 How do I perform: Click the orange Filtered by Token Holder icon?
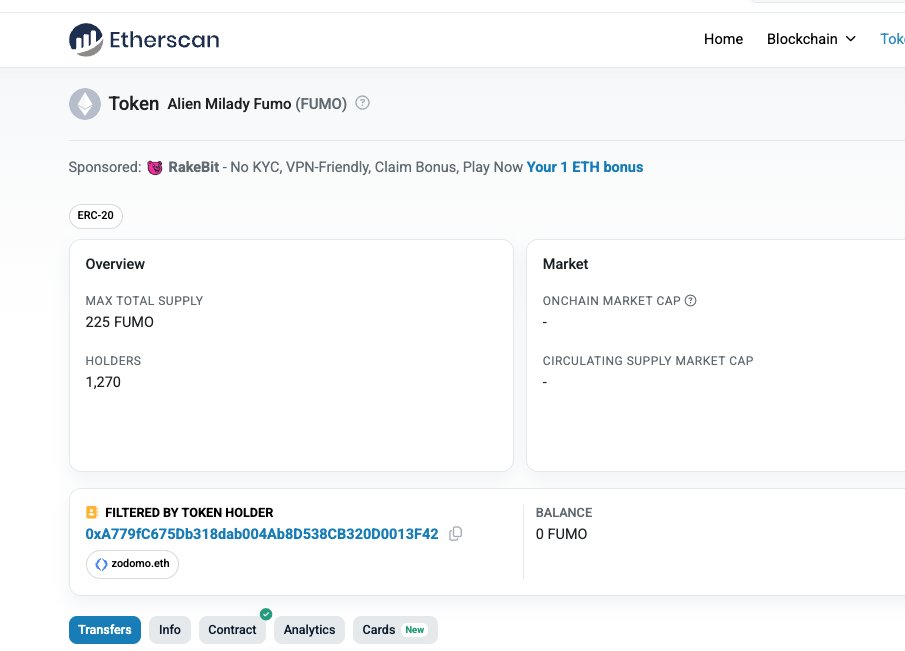coord(92,512)
